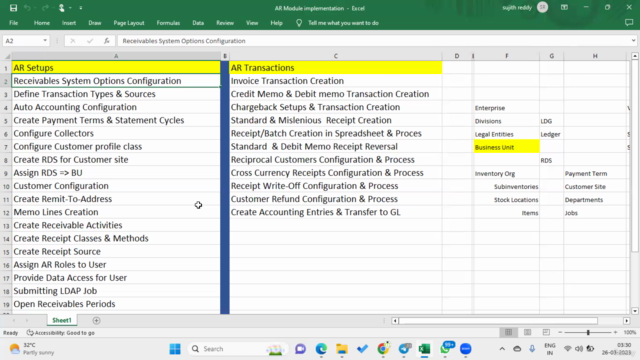Screen dimensions: 640x360
Task: Select cell 'Auto Accounting Configuration'
Action: pos(116,107)
